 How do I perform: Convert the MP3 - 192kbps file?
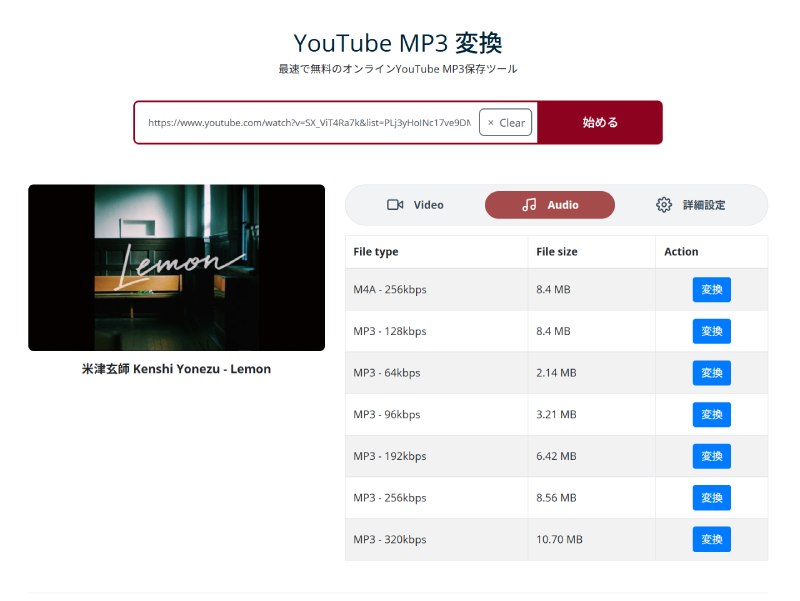pyautogui.click(x=711, y=456)
